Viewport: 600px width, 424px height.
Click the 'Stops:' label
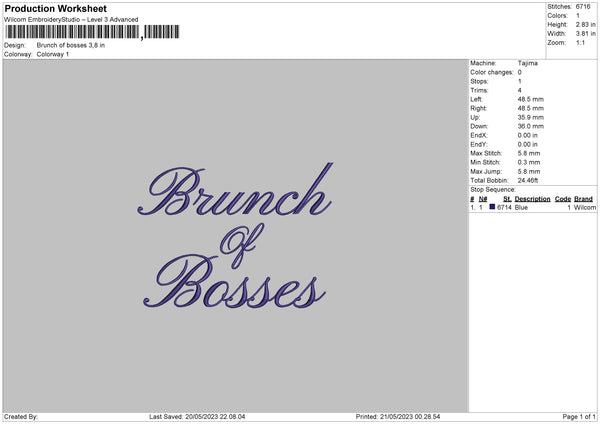[x=479, y=81]
